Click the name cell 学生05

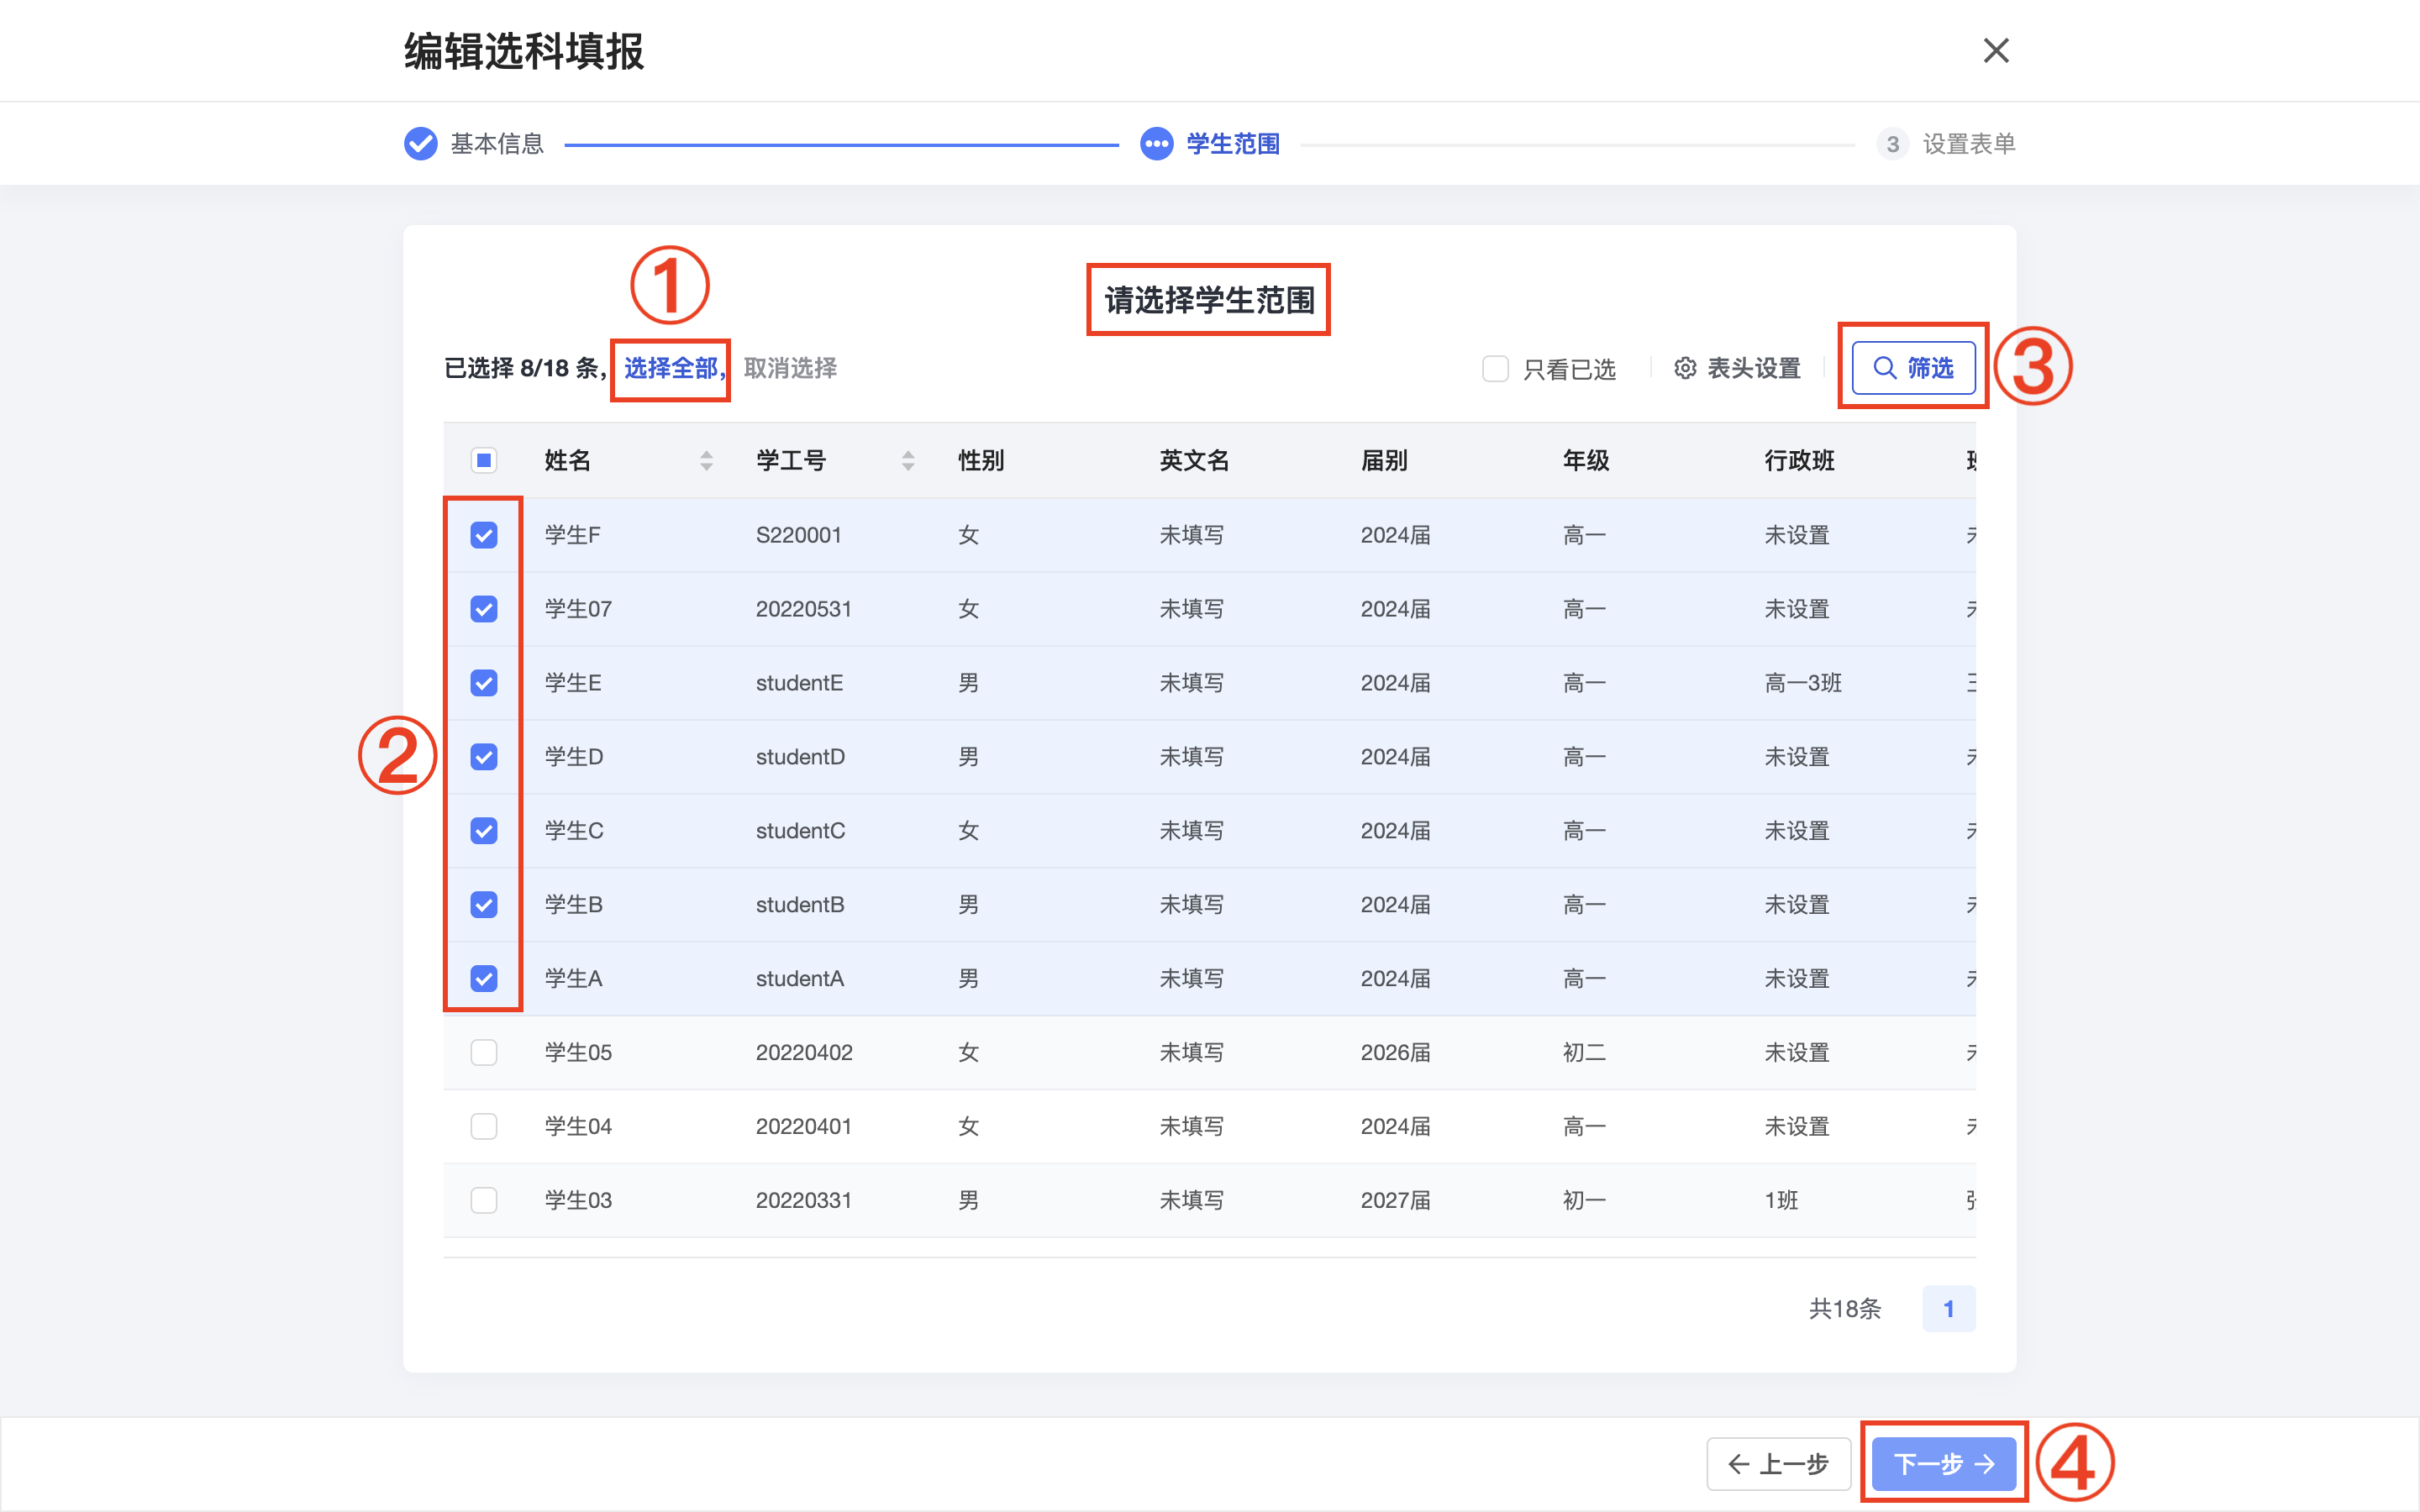click(578, 1052)
